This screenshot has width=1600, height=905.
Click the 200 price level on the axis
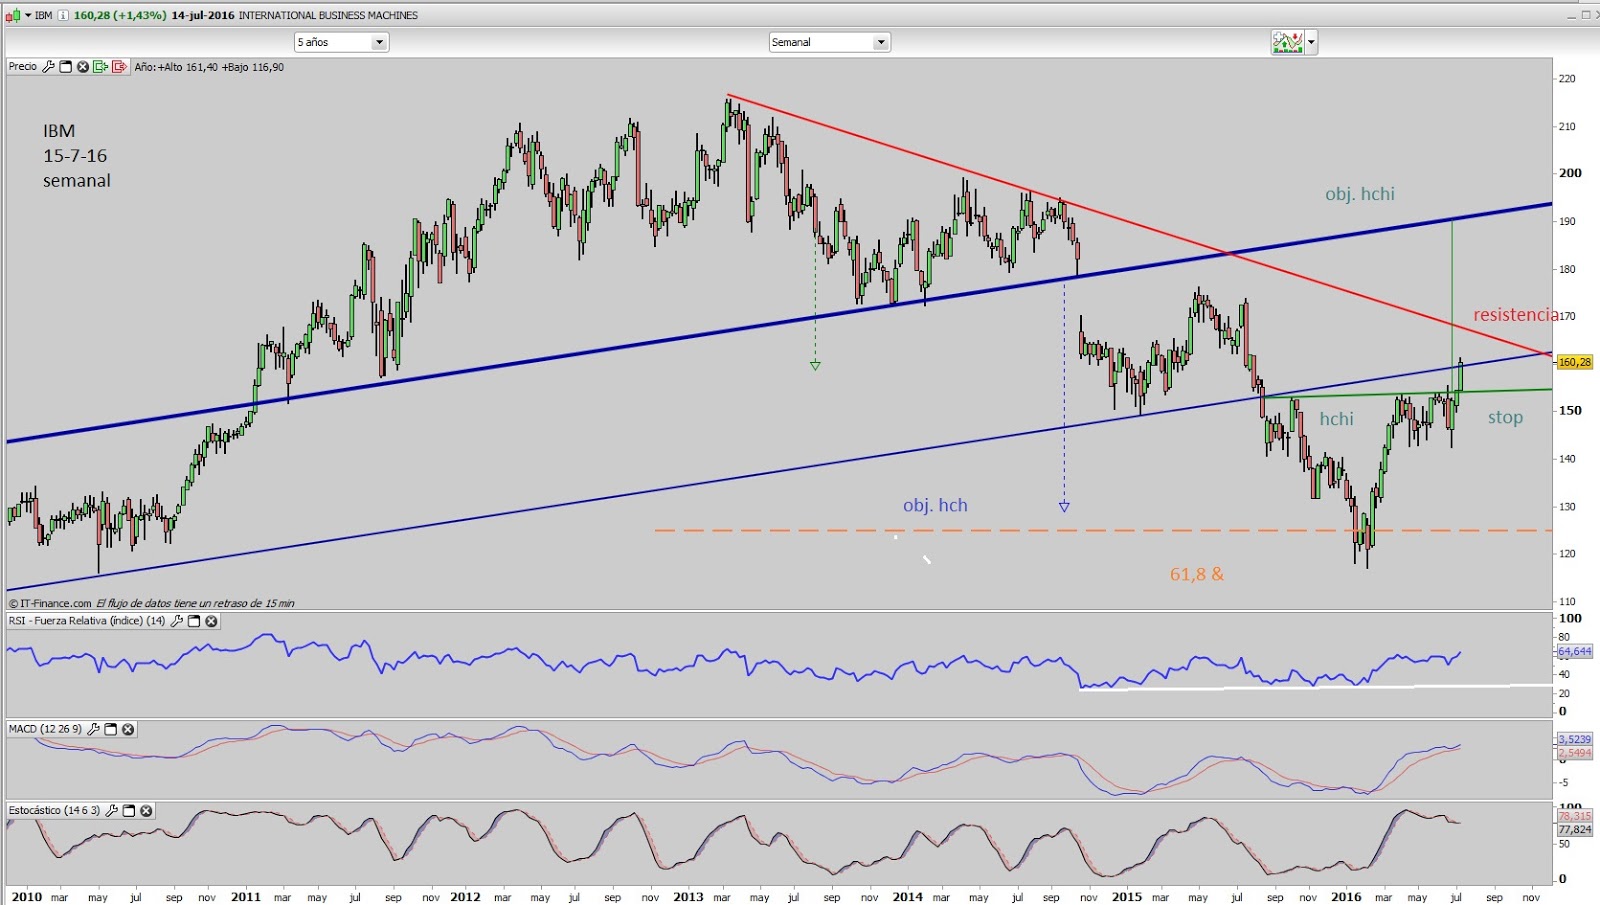click(x=1570, y=172)
